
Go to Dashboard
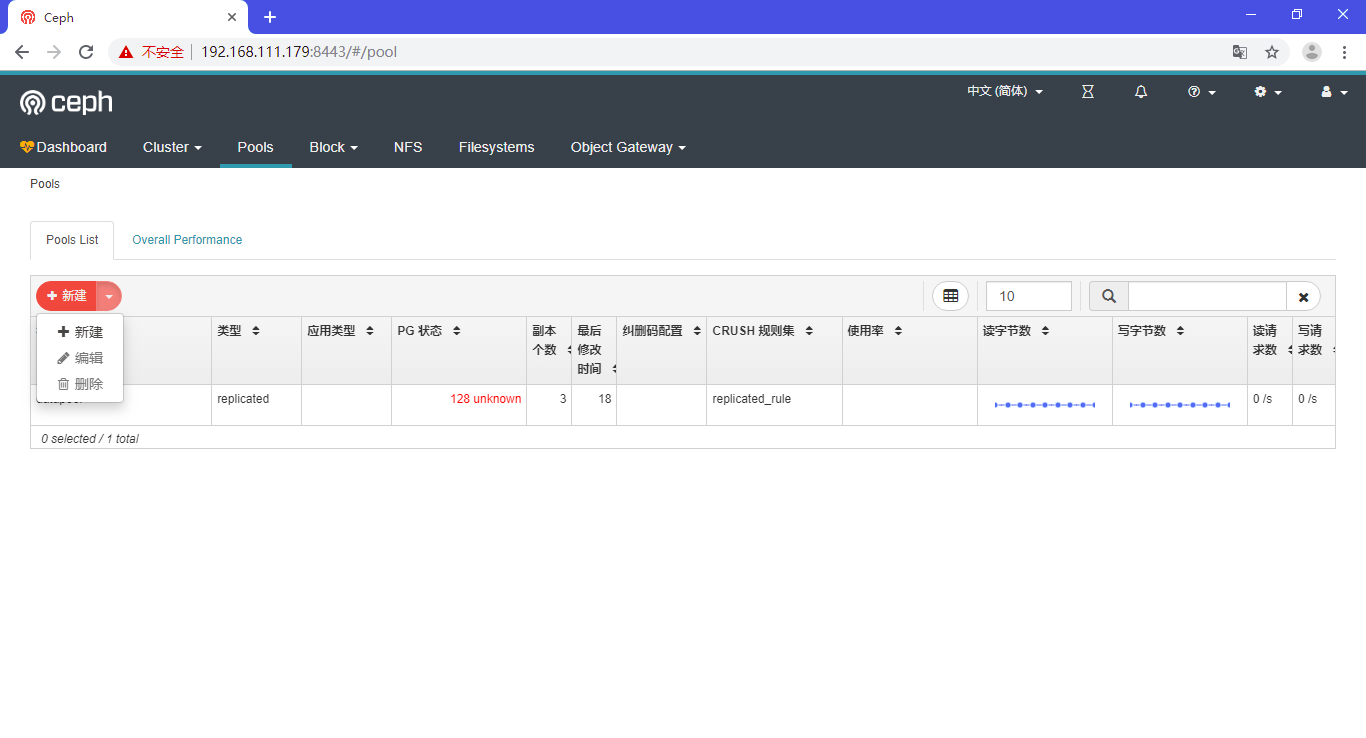(x=63, y=147)
